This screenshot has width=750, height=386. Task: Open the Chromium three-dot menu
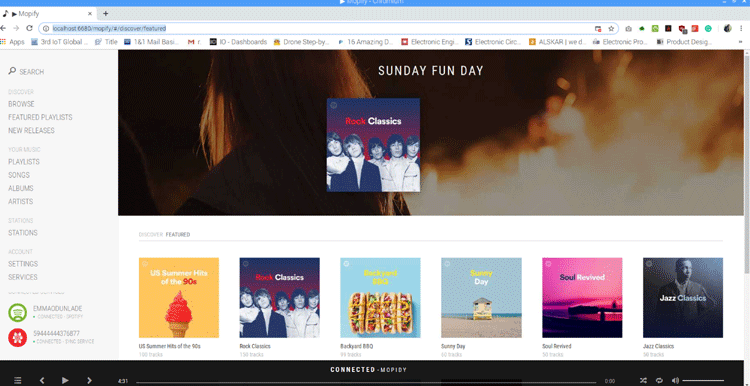tap(740, 29)
